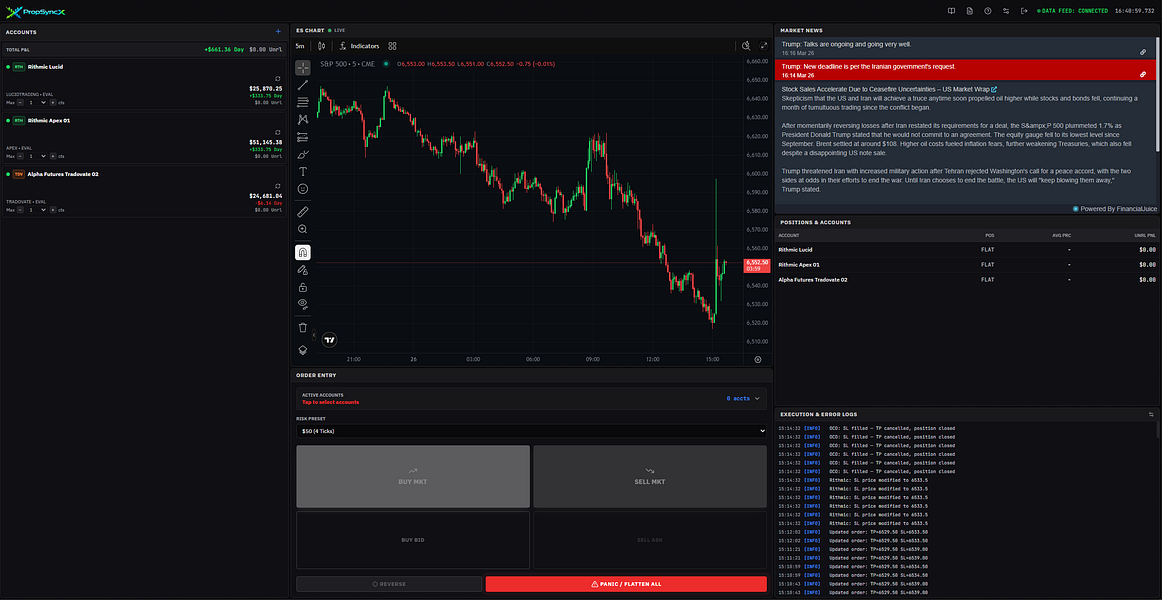Select the Rithmic Lucid account card
The height and width of the screenshot is (600, 1162).
[144, 84]
